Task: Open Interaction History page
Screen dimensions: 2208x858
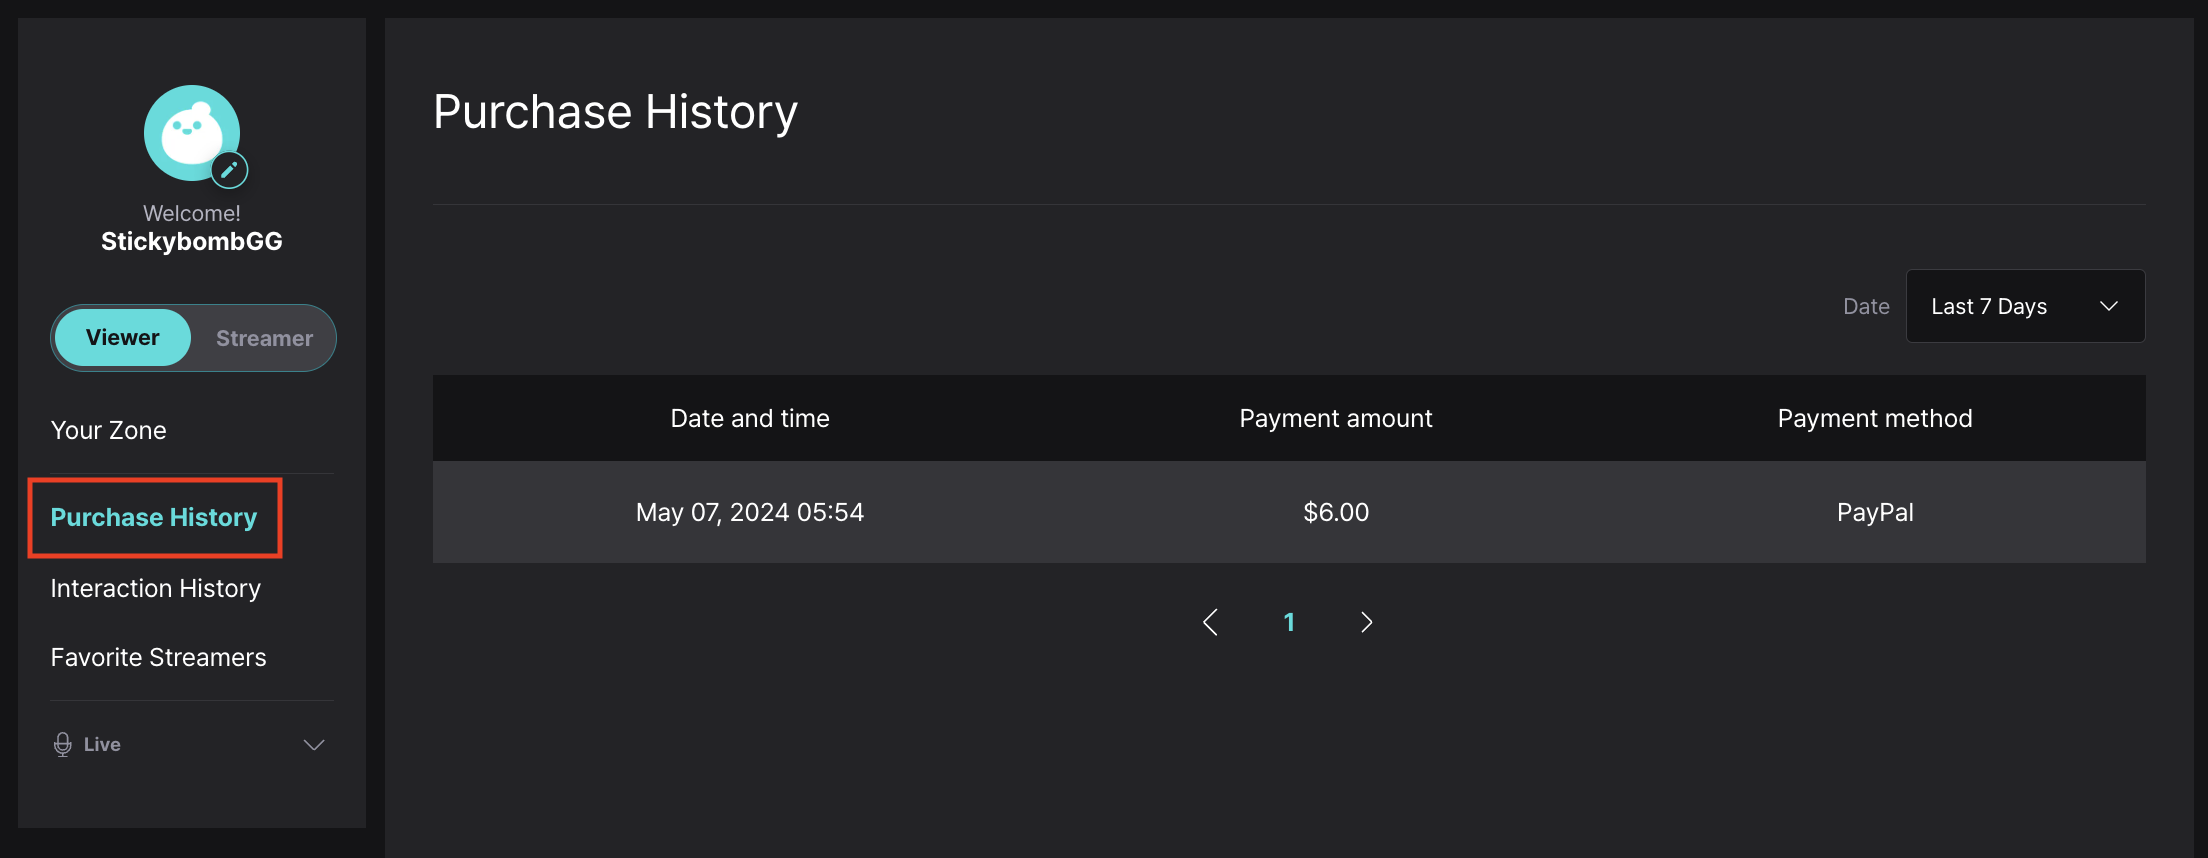Action: [x=155, y=588]
